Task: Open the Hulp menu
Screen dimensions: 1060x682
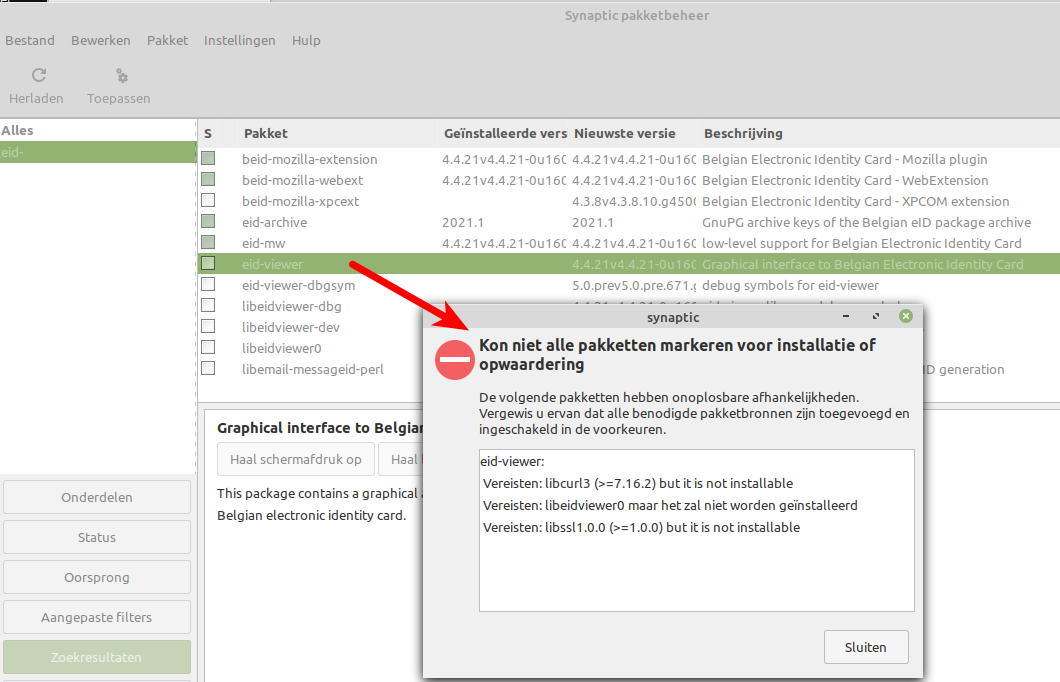Action: point(306,41)
